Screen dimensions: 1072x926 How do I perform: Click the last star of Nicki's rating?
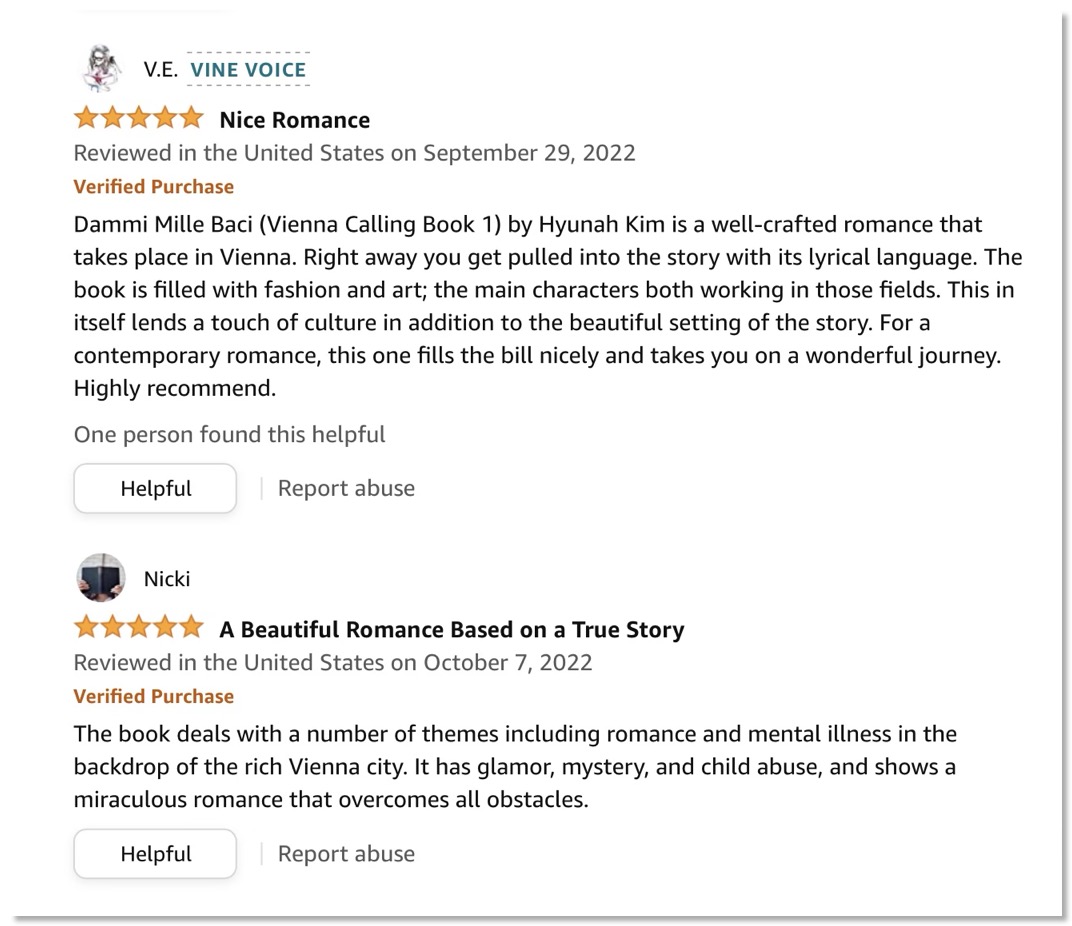click(191, 627)
